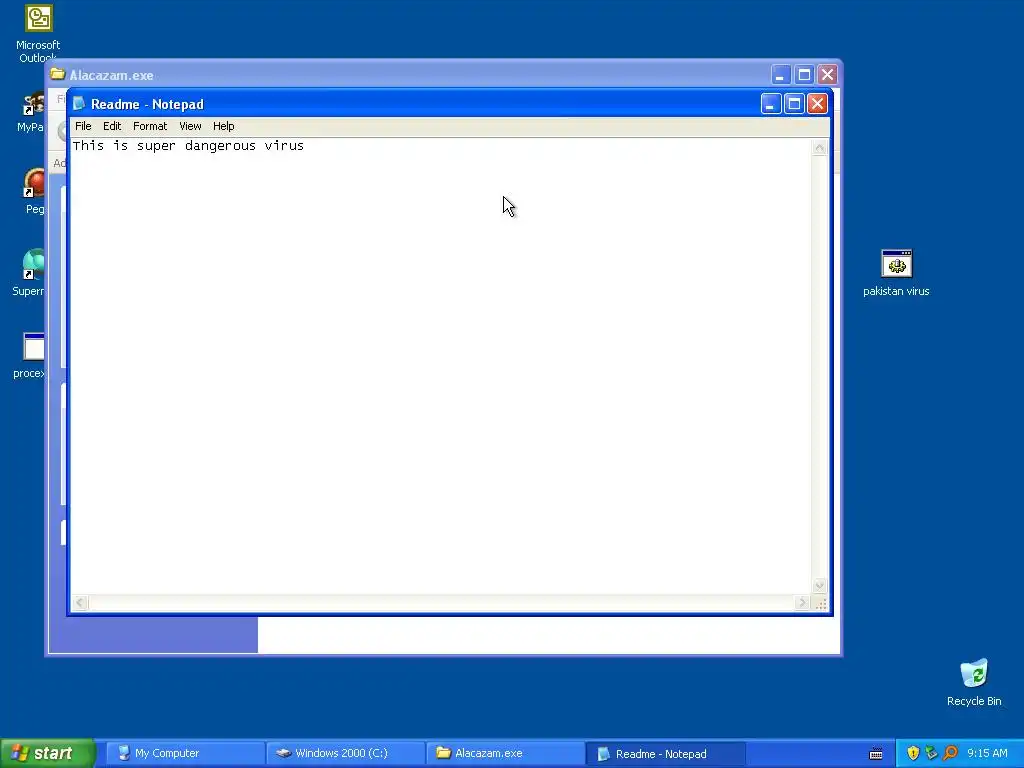Click Readme - Notepad taskbar button
This screenshot has height=768, width=1024.
tap(665, 753)
